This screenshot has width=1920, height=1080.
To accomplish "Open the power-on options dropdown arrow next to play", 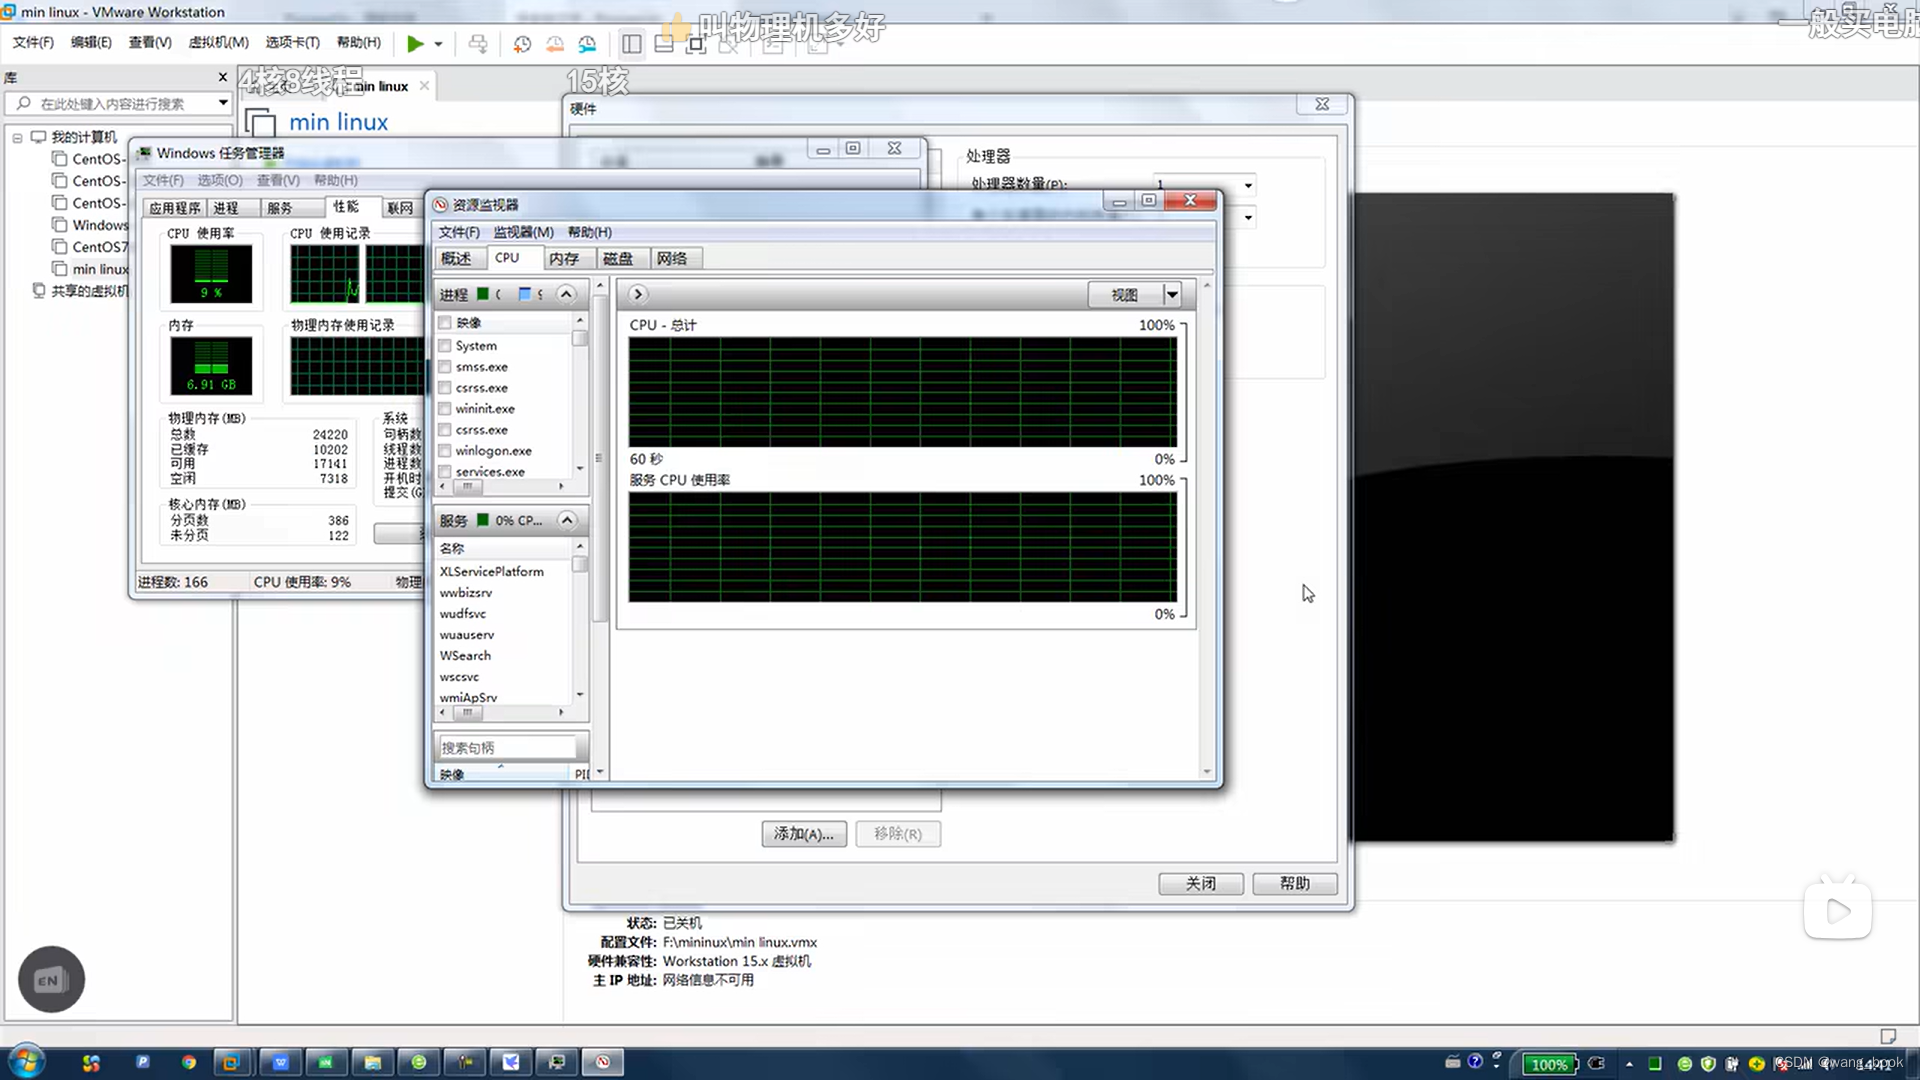I will click(438, 44).
